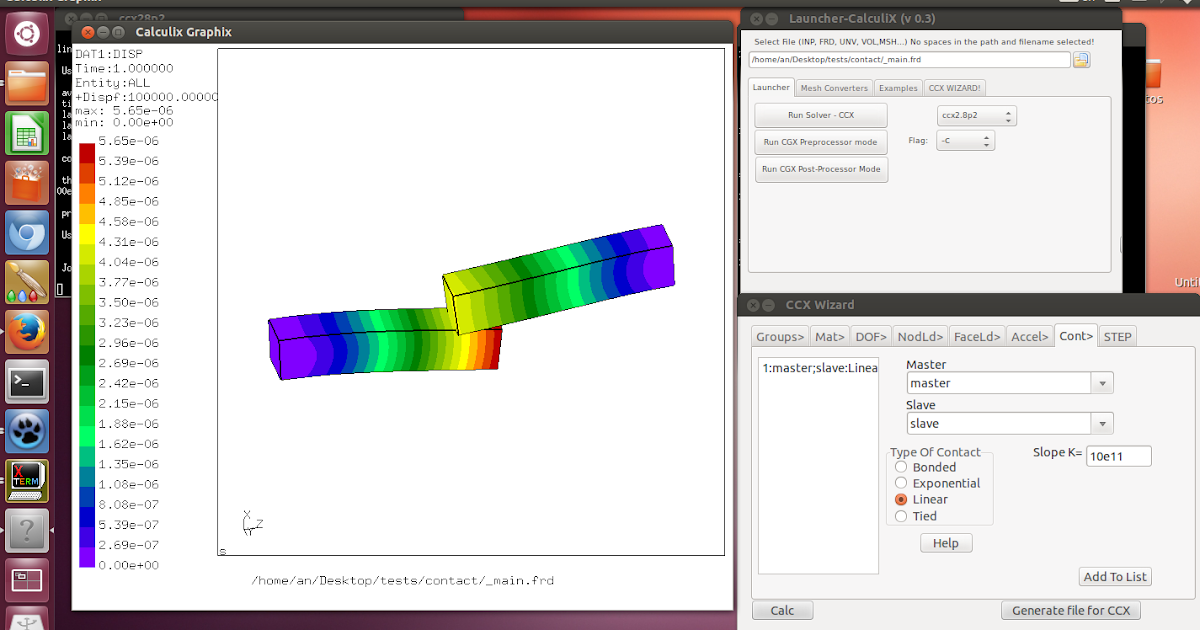Open the Slave selection dropdown
The width and height of the screenshot is (1200, 630).
pyautogui.click(x=1102, y=423)
